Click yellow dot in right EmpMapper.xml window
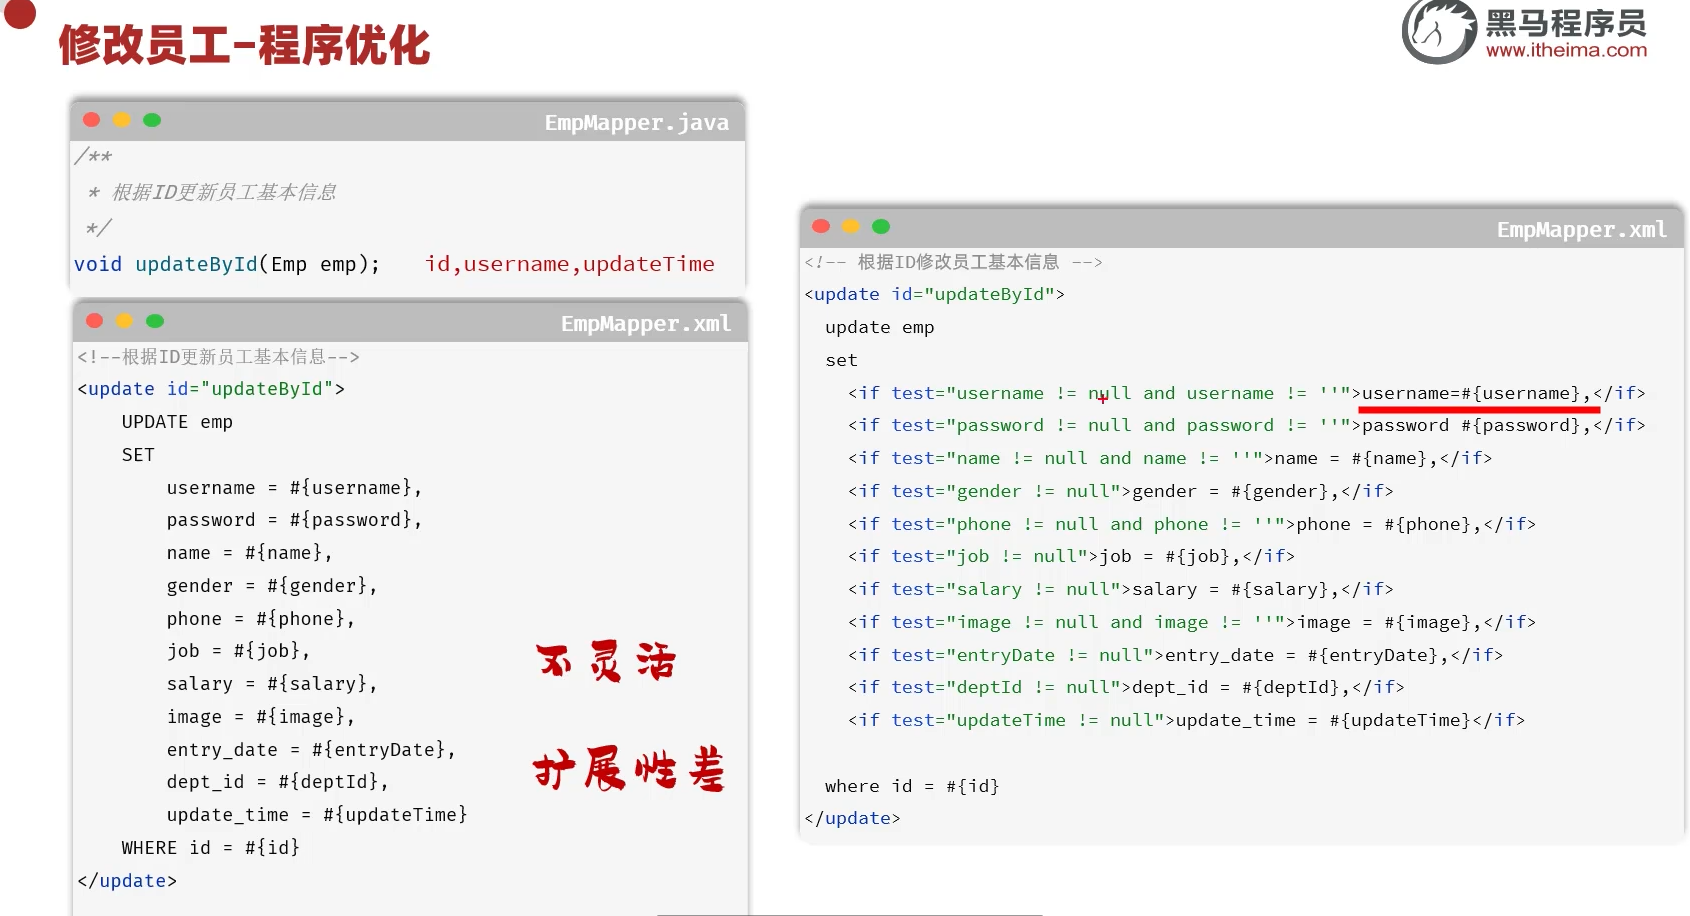The height and width of the screenshot is (916, 1690). pos(851,227)
